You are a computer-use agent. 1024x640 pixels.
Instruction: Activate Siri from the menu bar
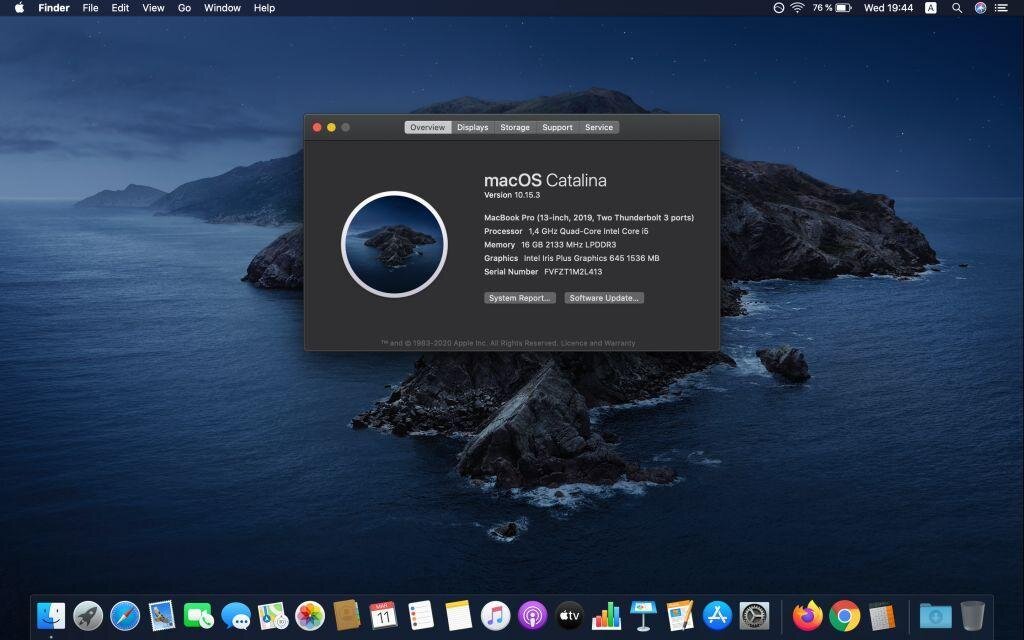point(980,8)
